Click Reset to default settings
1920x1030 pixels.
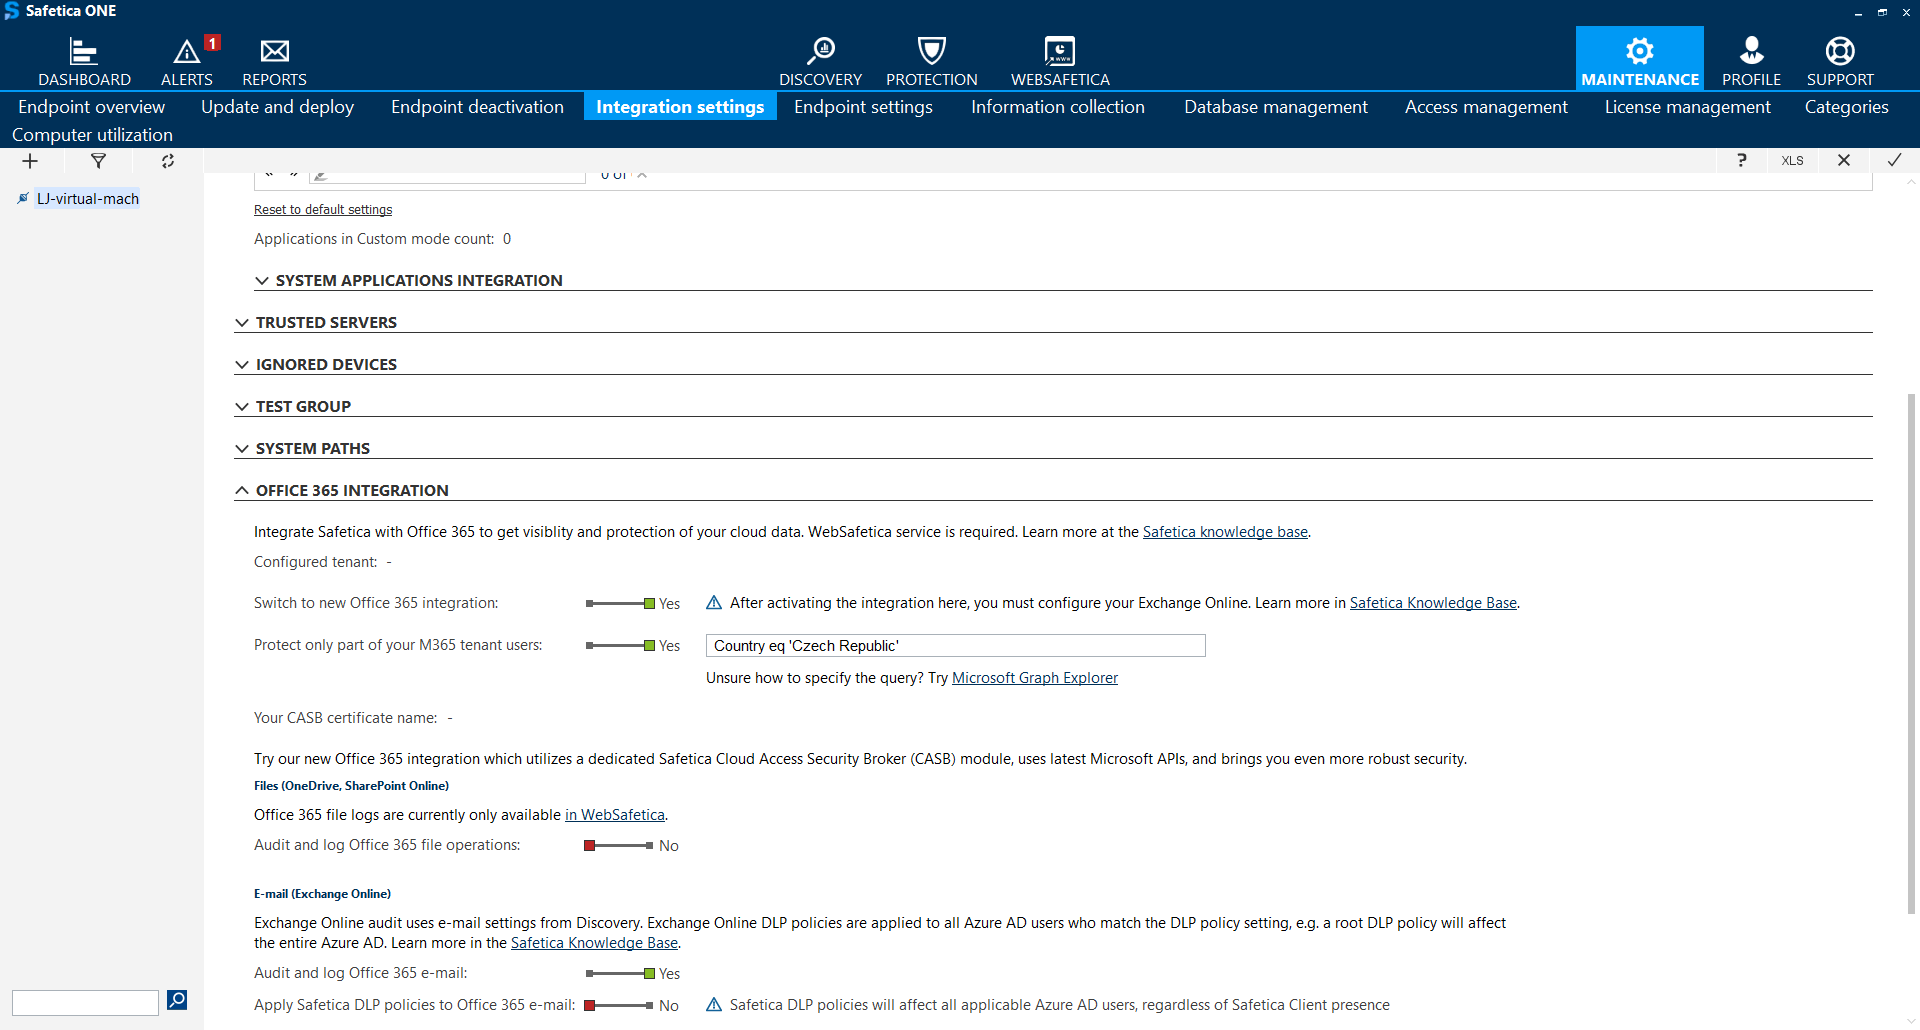click(322, 209)
